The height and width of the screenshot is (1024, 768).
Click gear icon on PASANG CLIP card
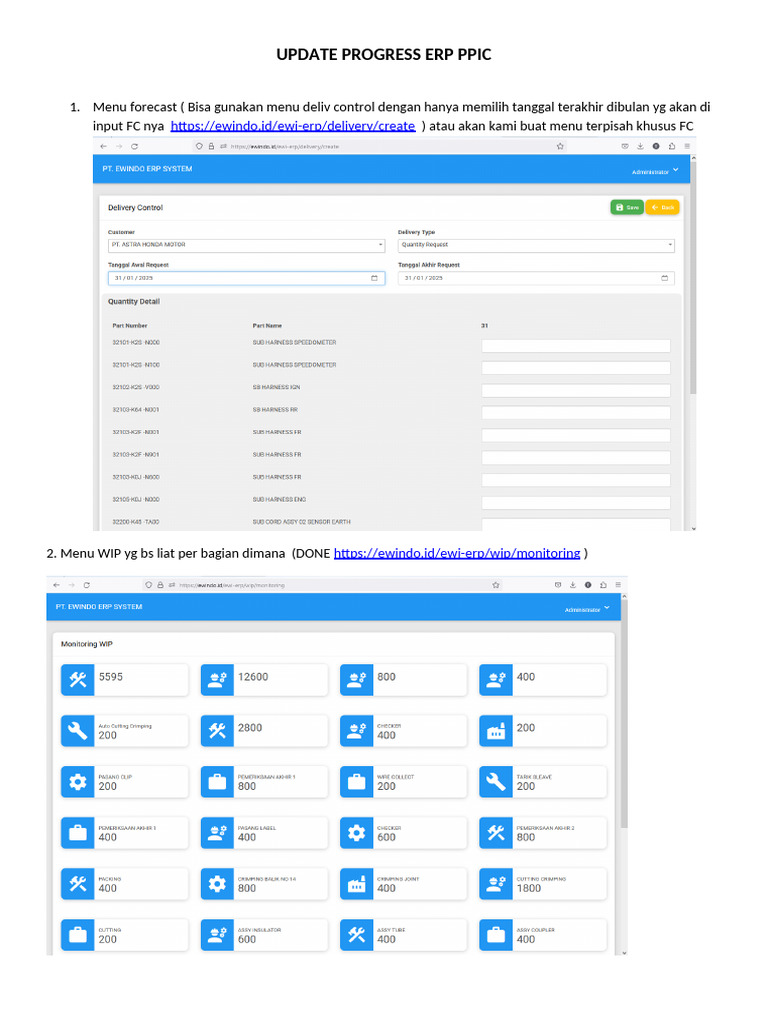78,782
